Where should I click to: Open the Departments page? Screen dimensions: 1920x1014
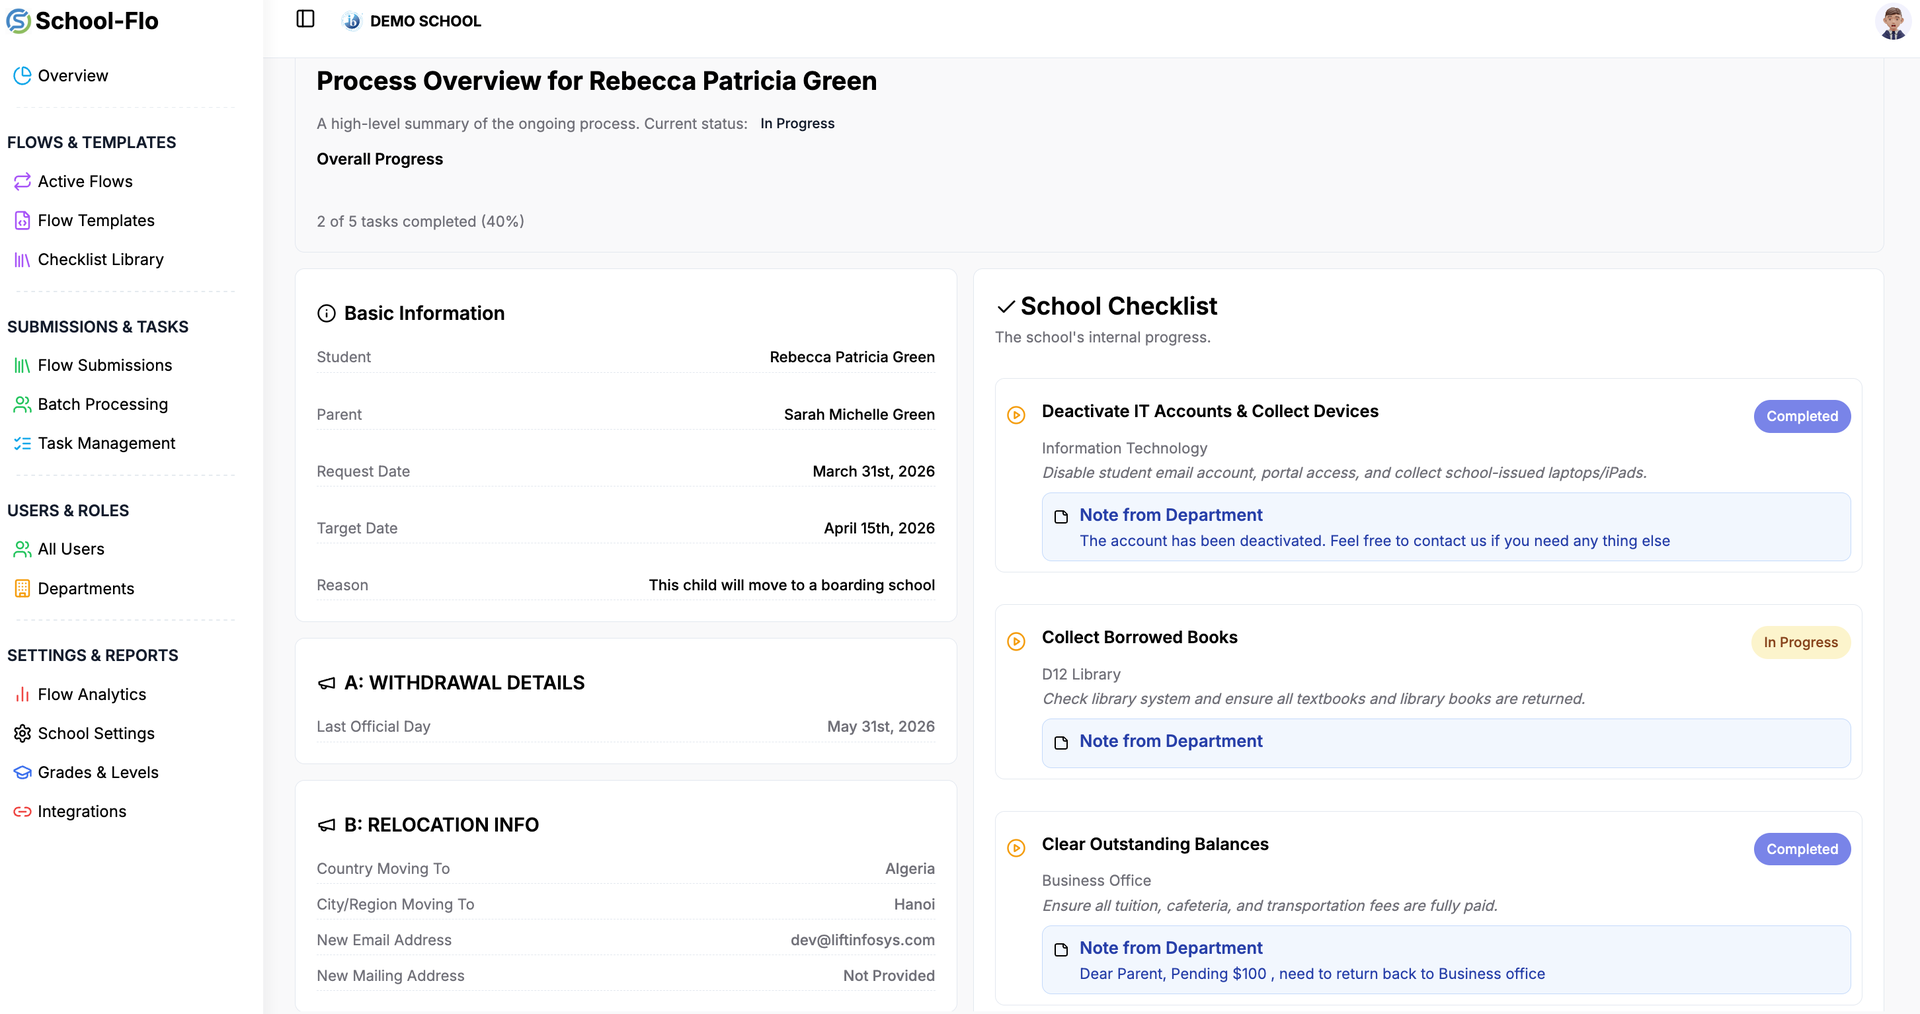coord(85,588)
